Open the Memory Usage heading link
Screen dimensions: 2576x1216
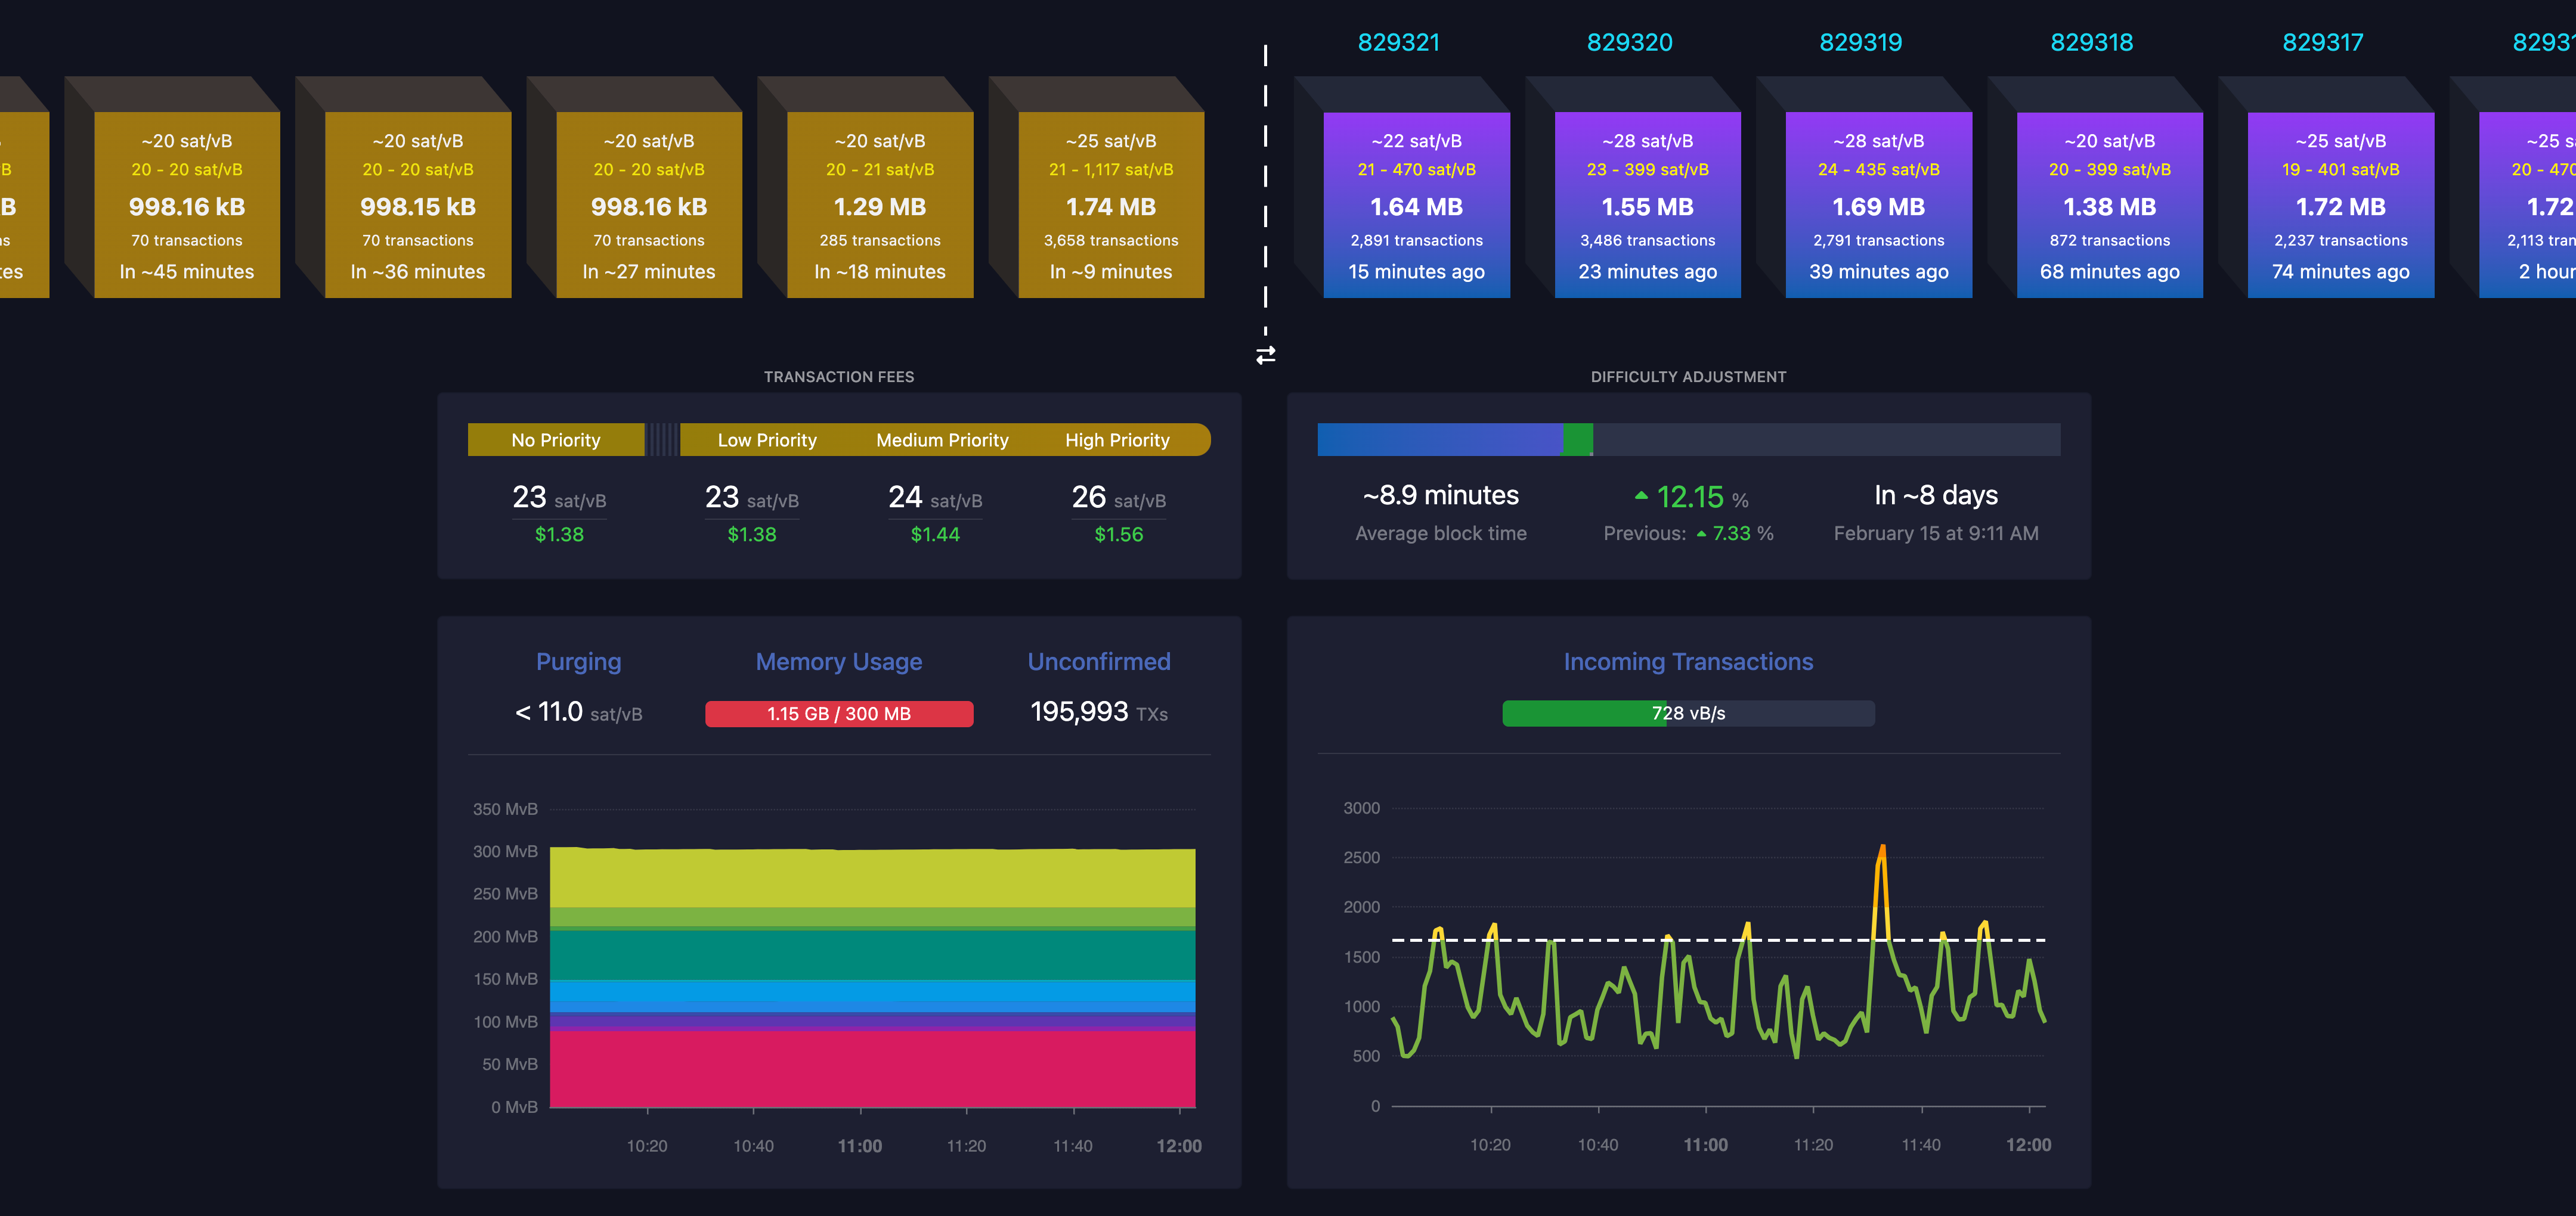[838, 662]
